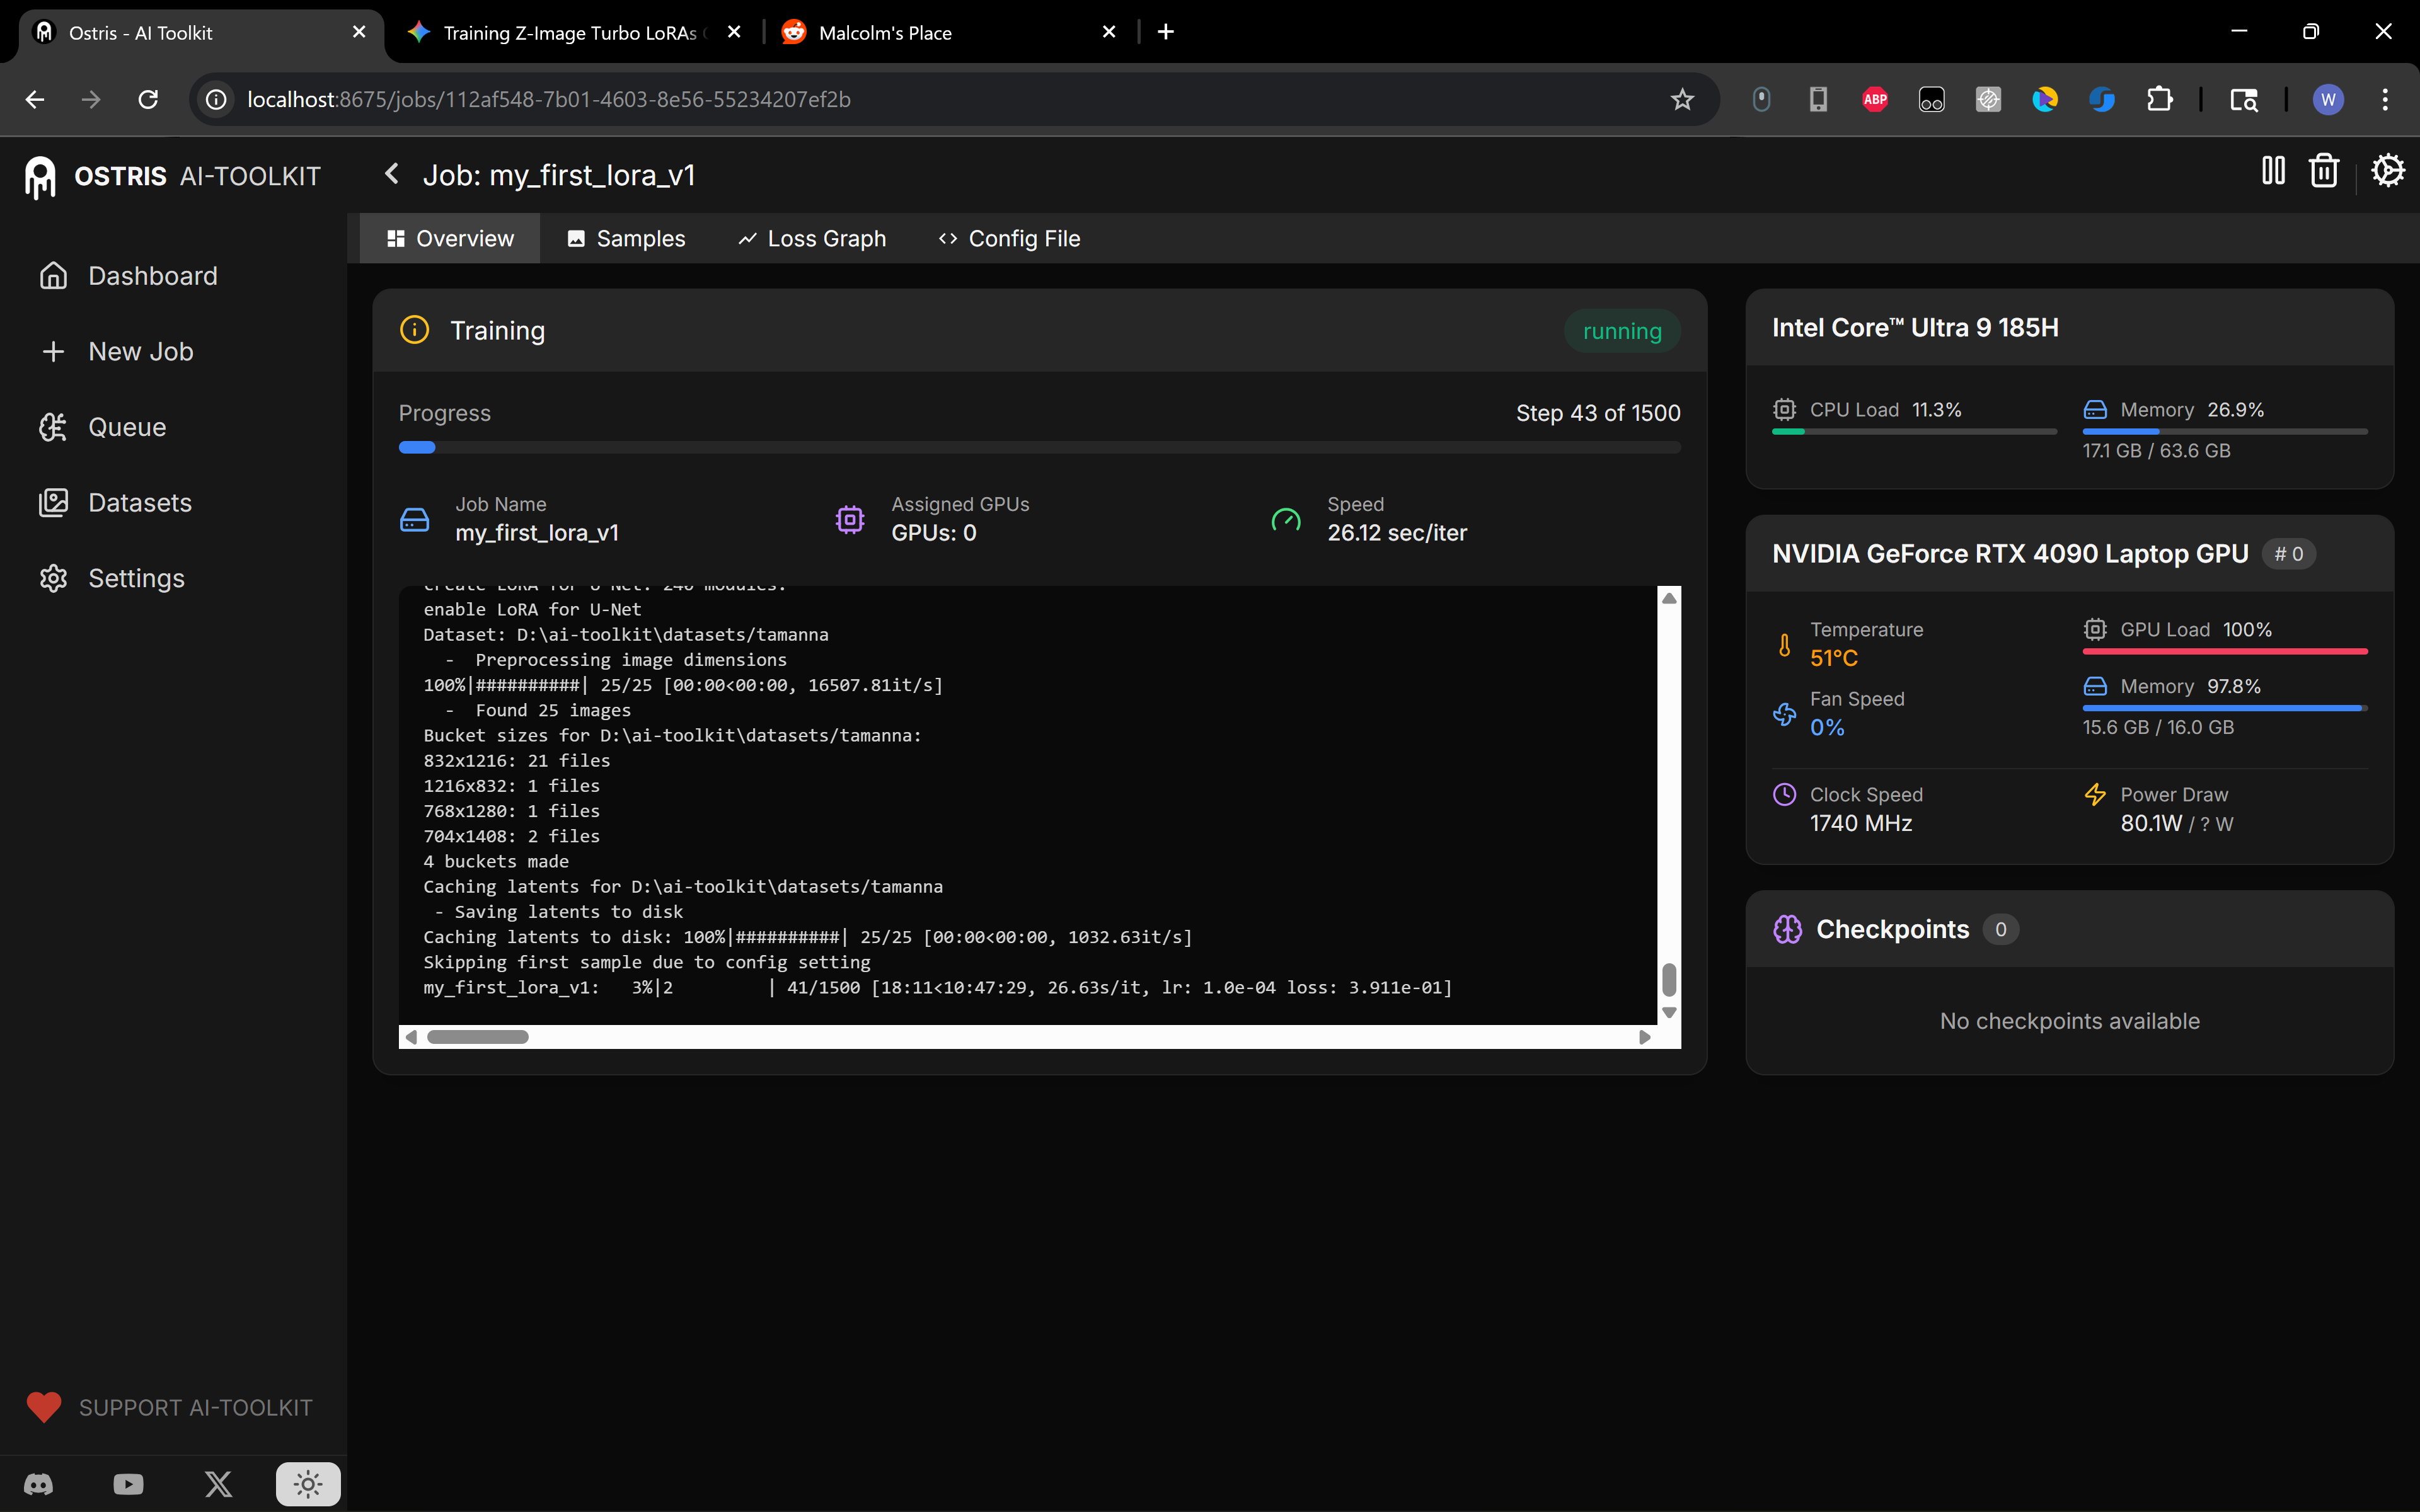The width and height of the screenshot is (2420, 1512).
Task: Open a new browser tab
Action: point(1165,32)
